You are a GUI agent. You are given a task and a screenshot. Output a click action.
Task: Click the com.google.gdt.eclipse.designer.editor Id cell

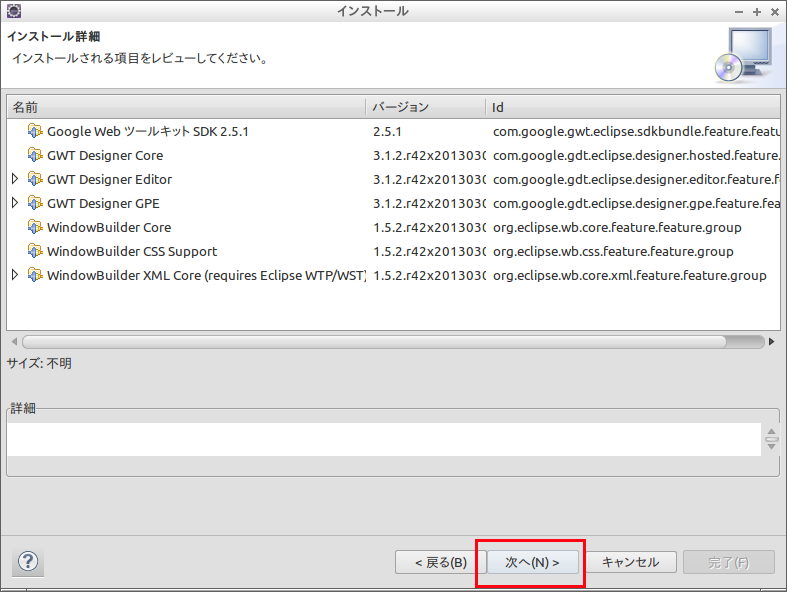tap(636, 179)
